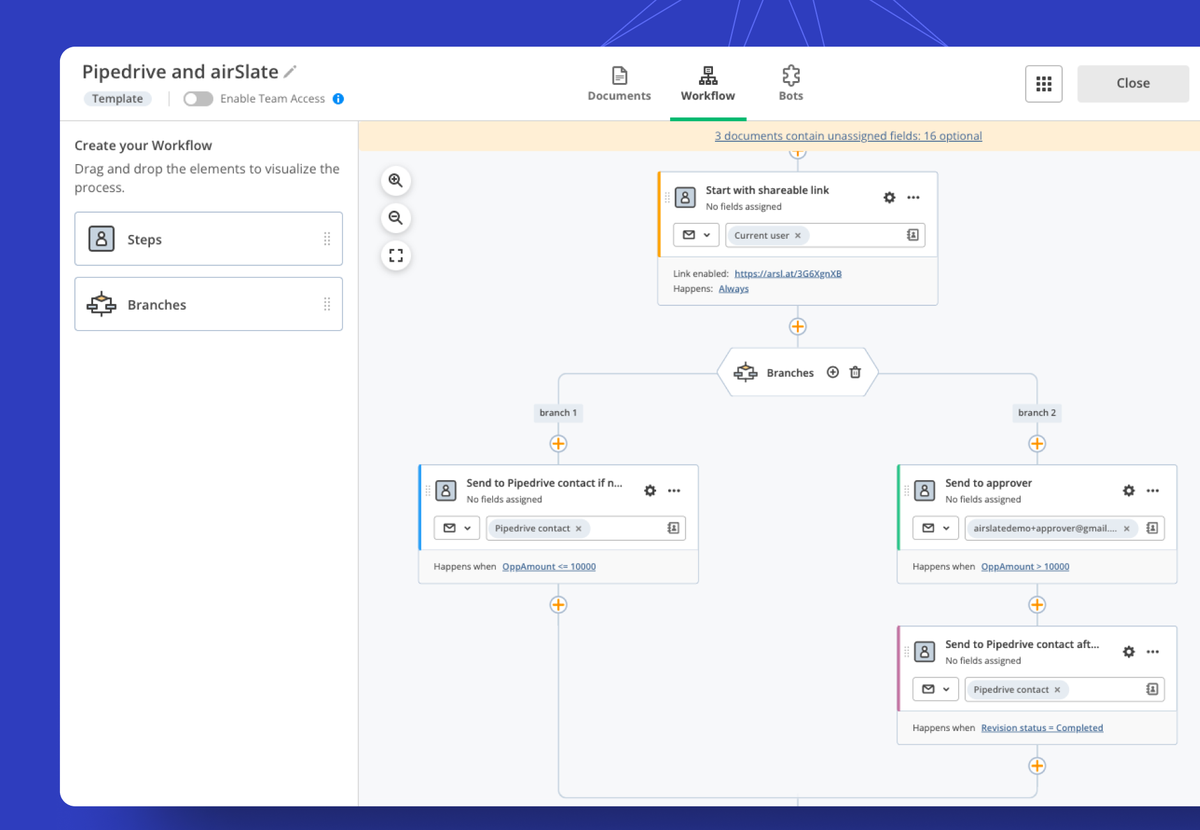The image size is (1200, 830).
Task: Click OppAmount <= 10000 condition link
Action: point(549,567)
